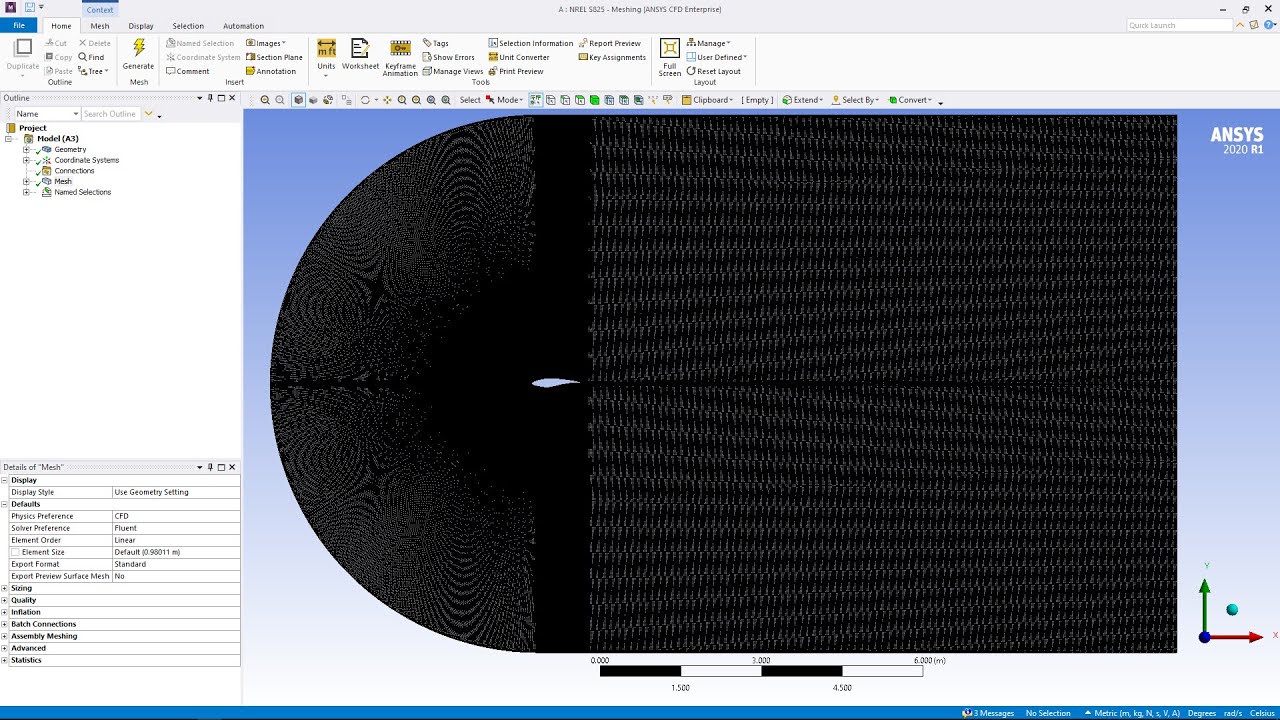Viewport: 1280px width, 720px height.
Task: Expand the Inflation details section
Action: tap(5, 612)
